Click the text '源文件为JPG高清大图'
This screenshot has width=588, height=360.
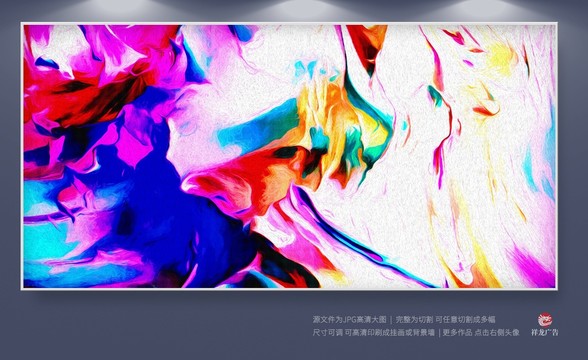[350, 320]
